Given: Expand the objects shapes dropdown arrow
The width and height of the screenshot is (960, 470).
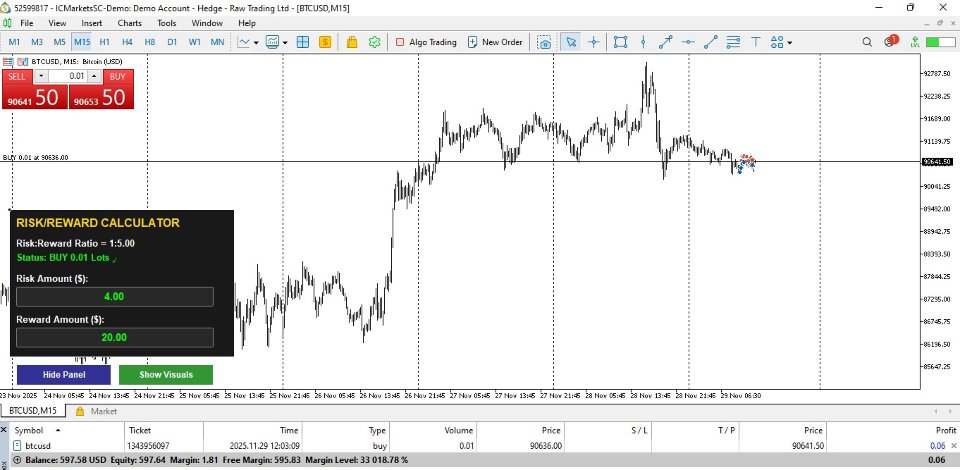Looking at the screenshot, I should tap(790, 43).
